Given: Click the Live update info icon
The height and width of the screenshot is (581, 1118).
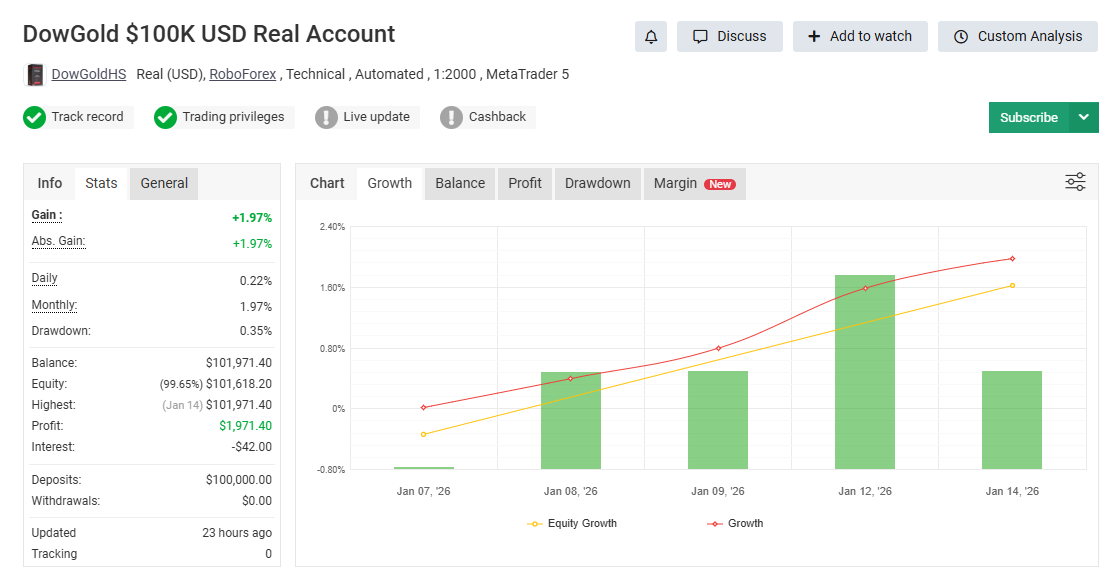Looking at the screenshot, I should click(x=324, y=117).
